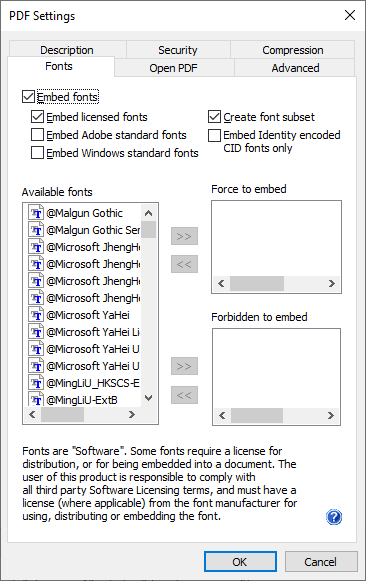Image resolution: width=366 pixels, height=581 pixels.
Task: Select the @Microsoft YaHei font entry
Action: tap(79, 315)
